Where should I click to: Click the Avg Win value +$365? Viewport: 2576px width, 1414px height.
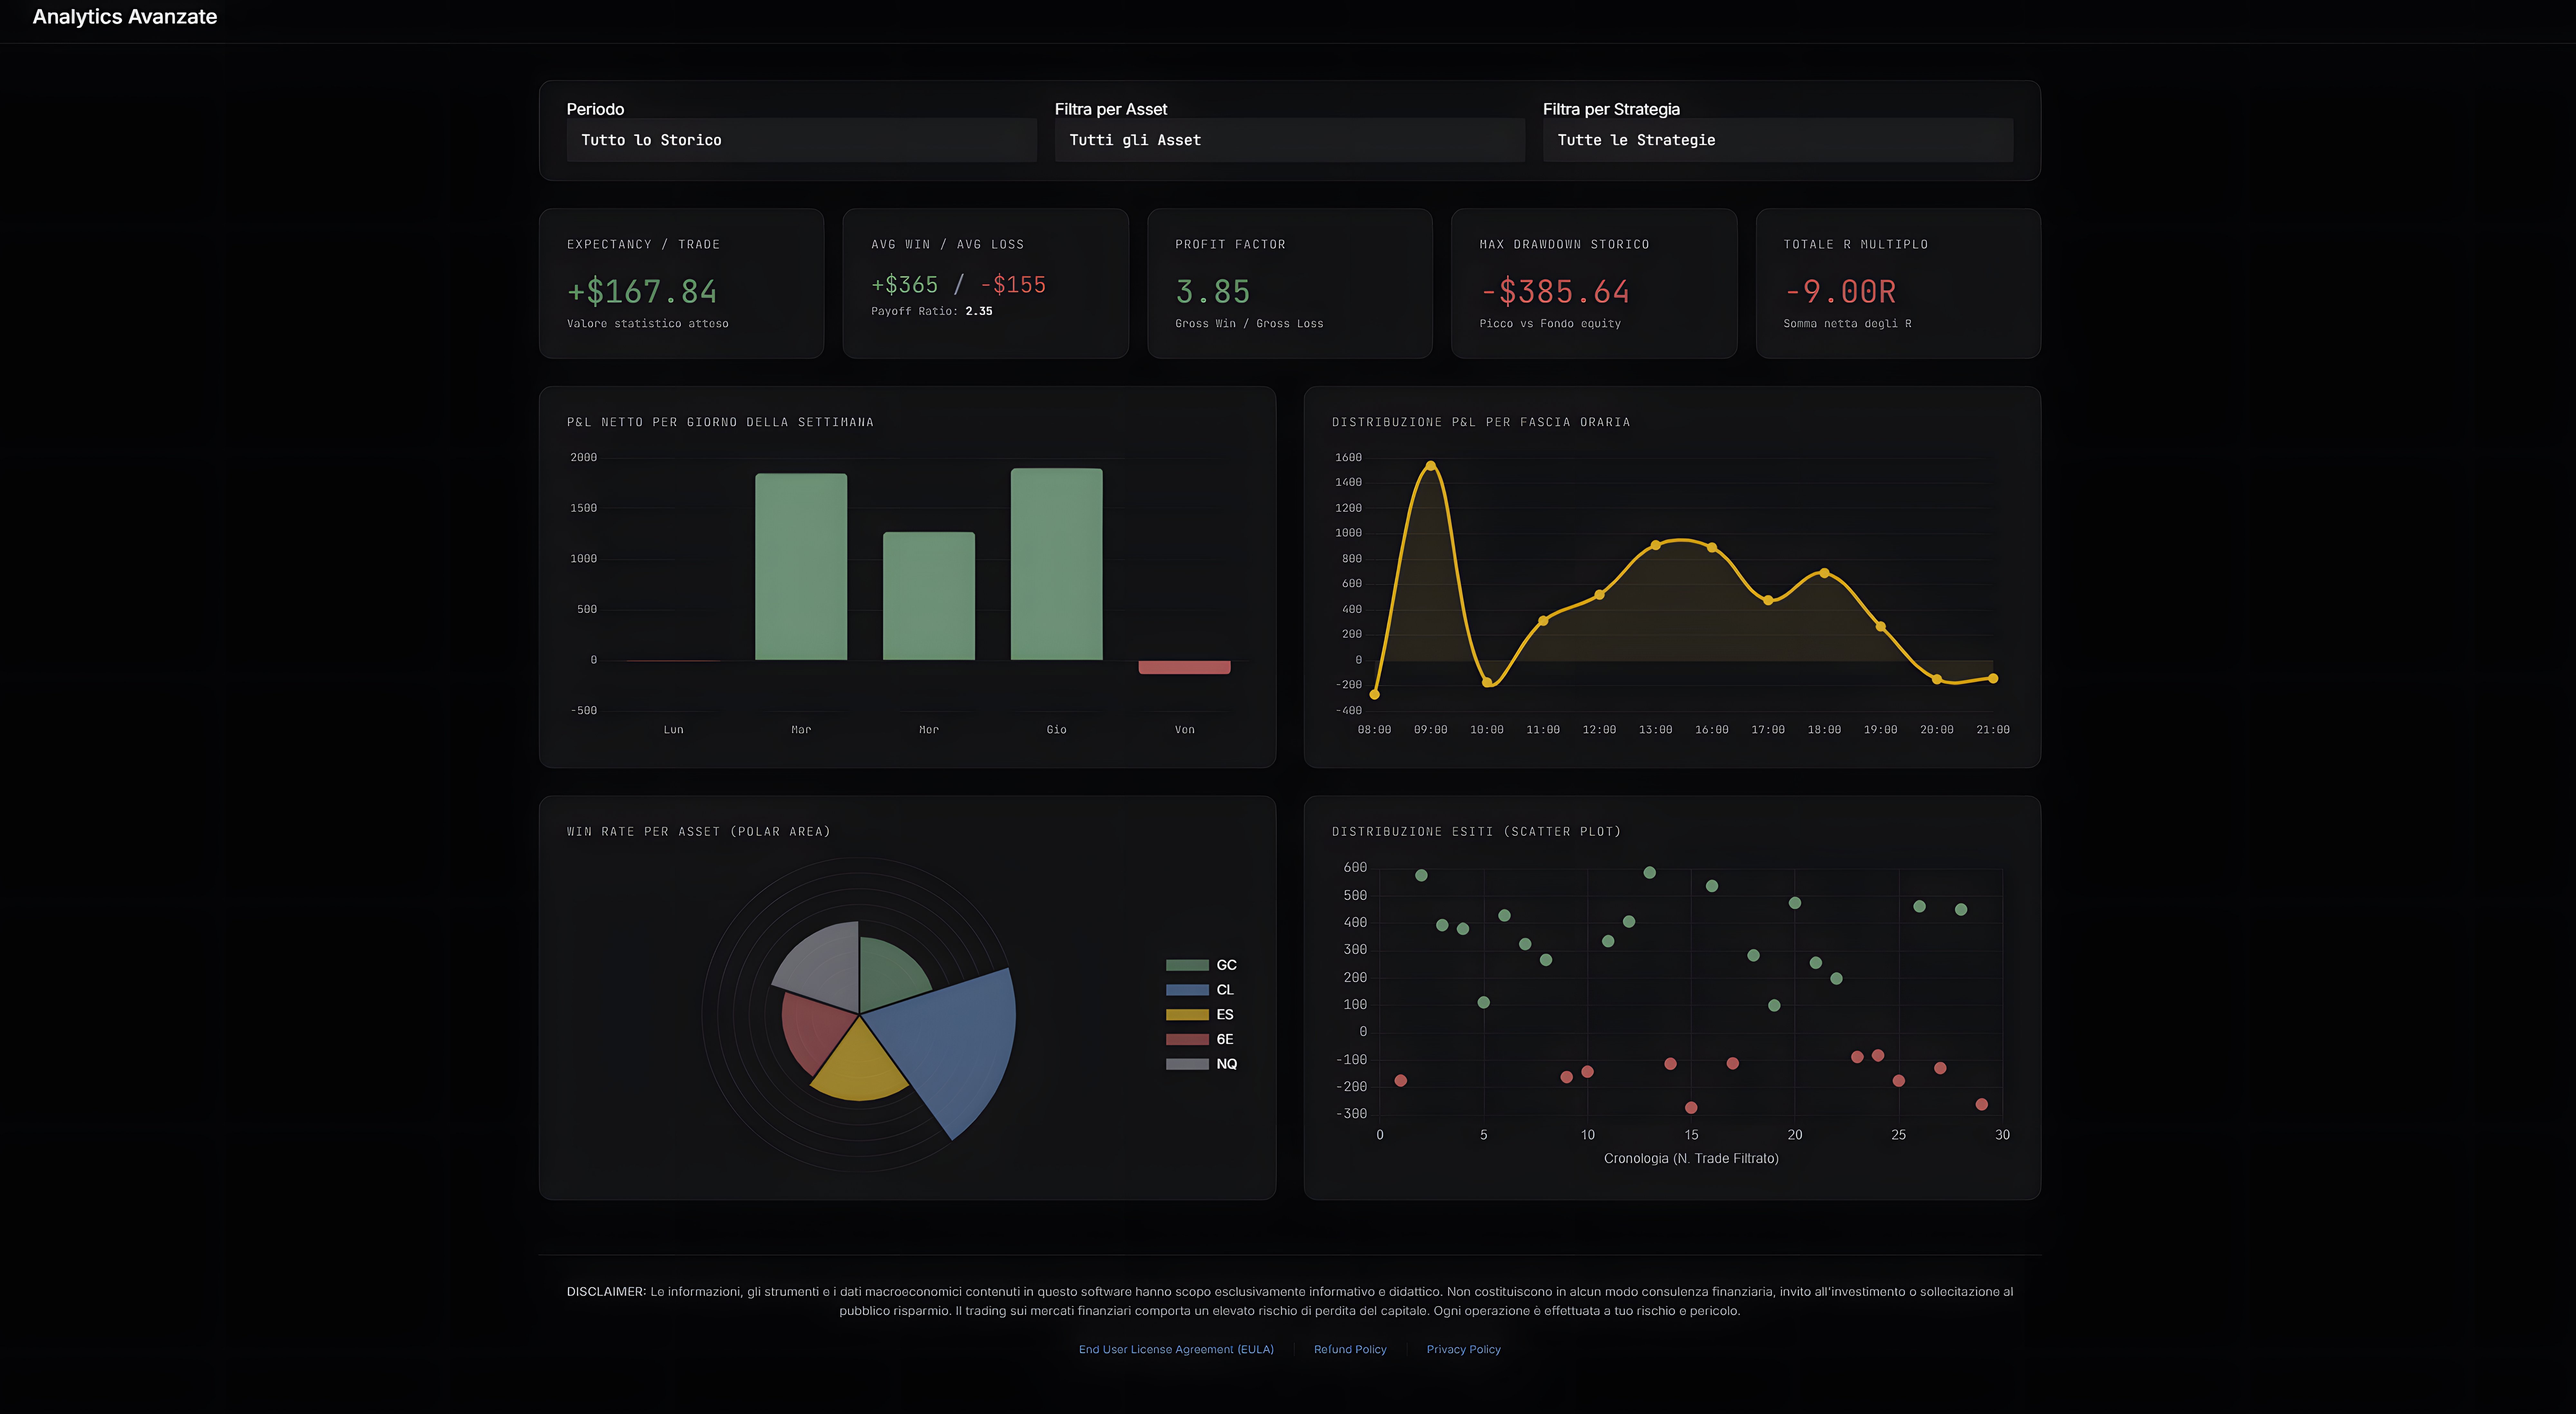905,285
